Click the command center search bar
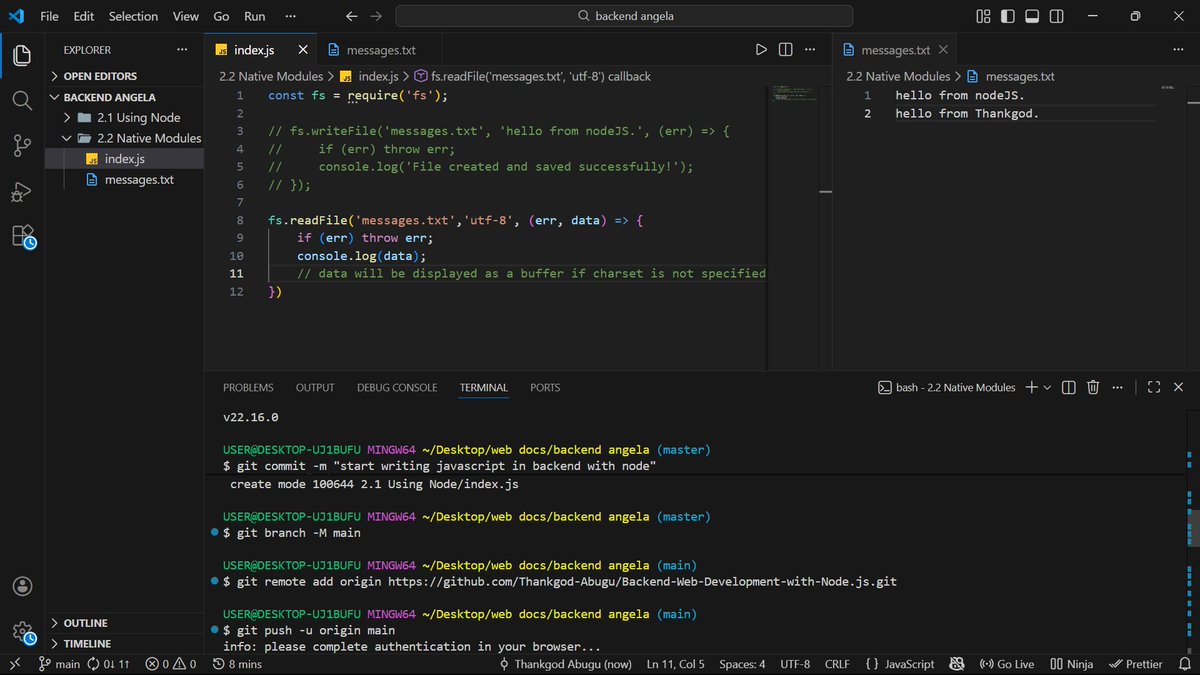Image resolution: width=1200 pixels, height=675 pixels. pos(625,16)
